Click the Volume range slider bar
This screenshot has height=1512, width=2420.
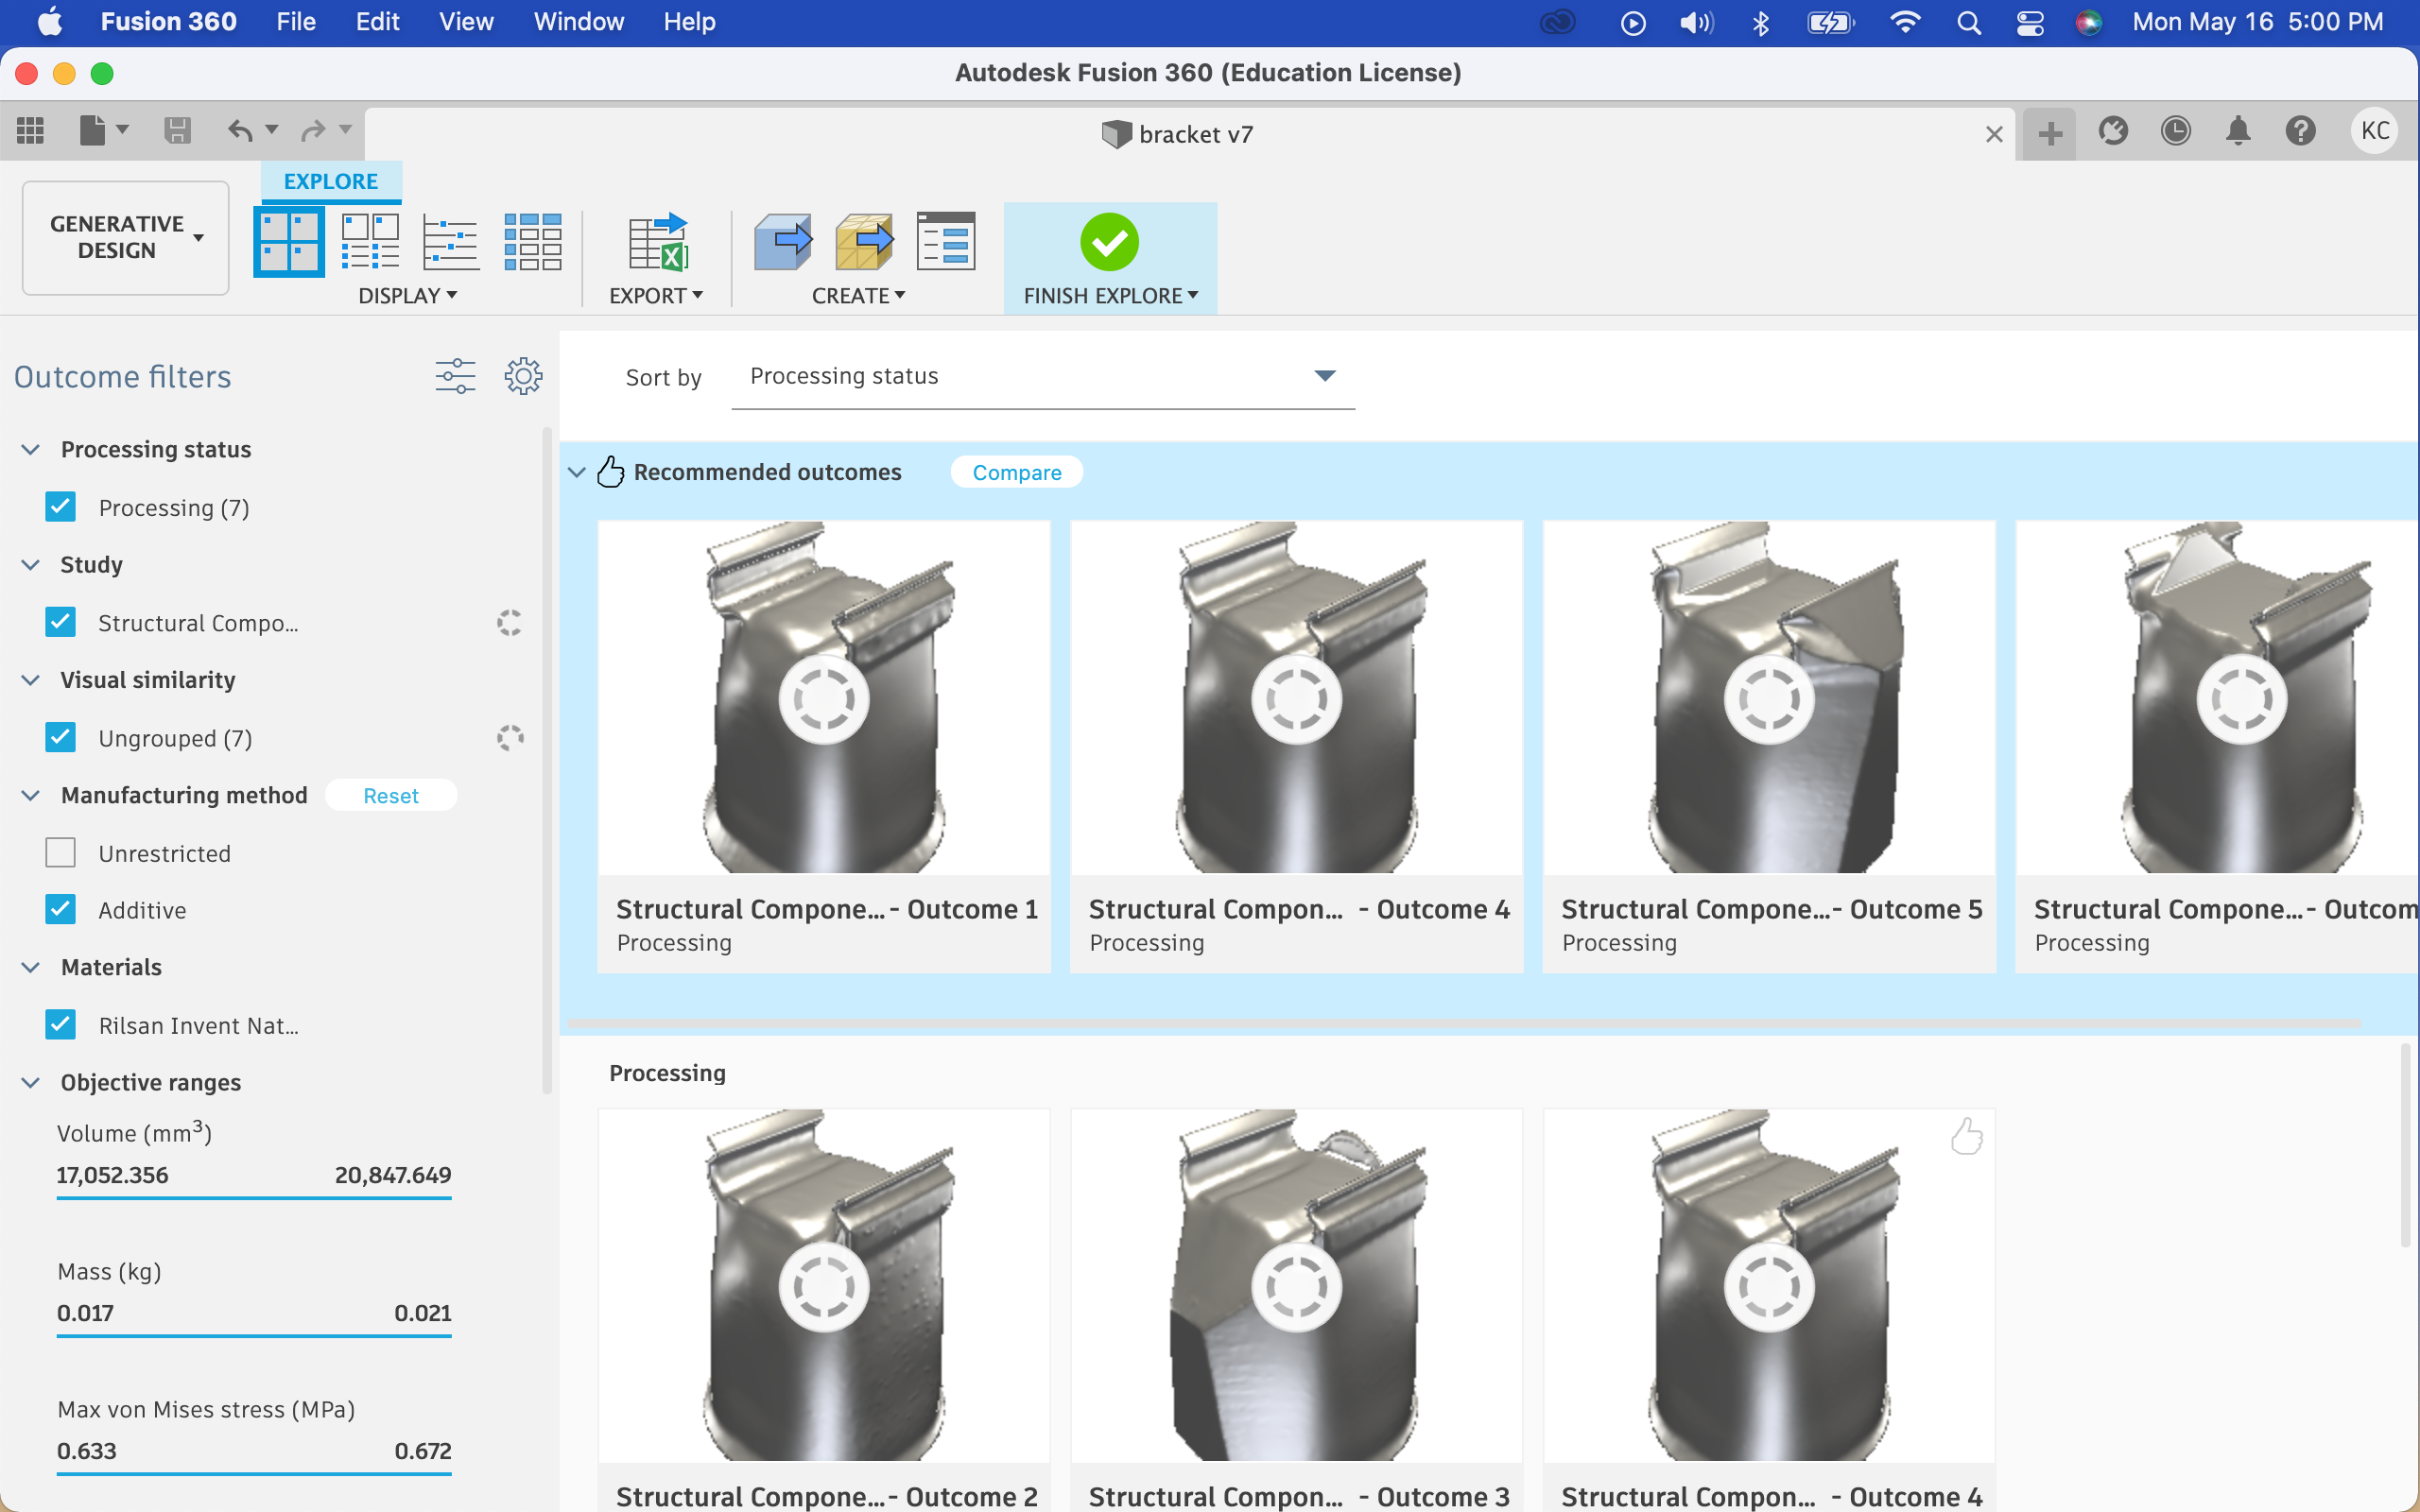[x=254, y=1197]
